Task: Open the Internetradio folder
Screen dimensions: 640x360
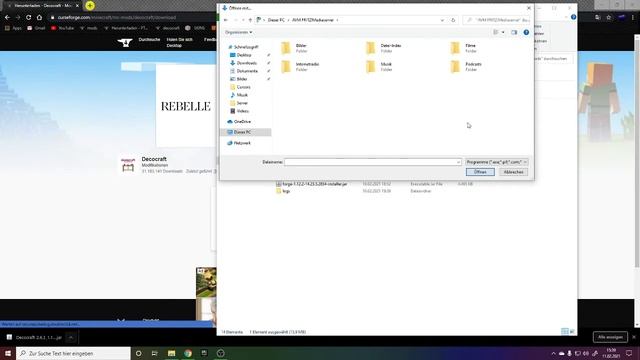Action: click(301, 67)
